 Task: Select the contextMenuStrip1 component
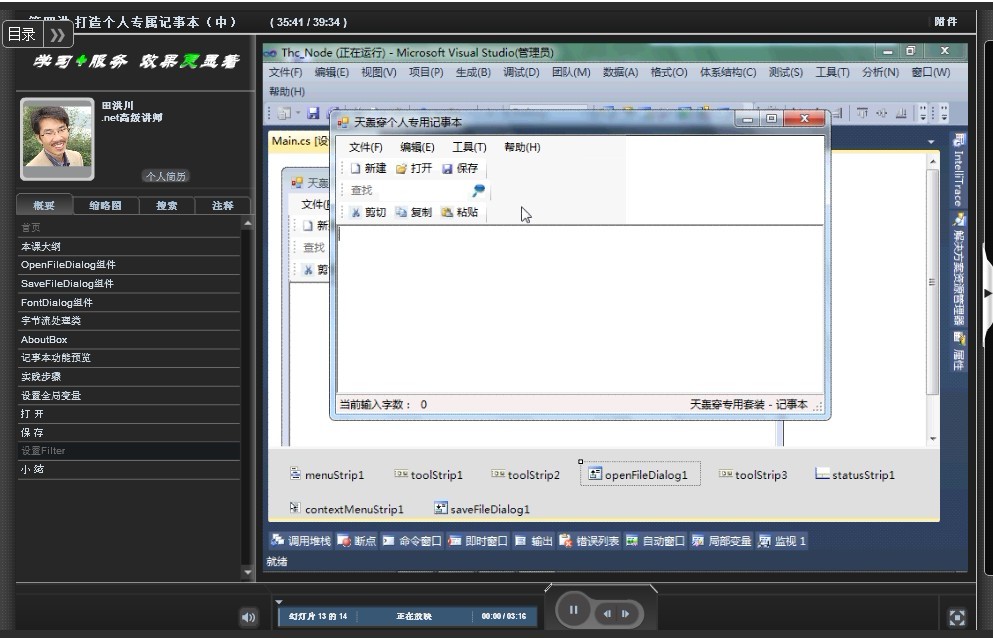[346, 509]
